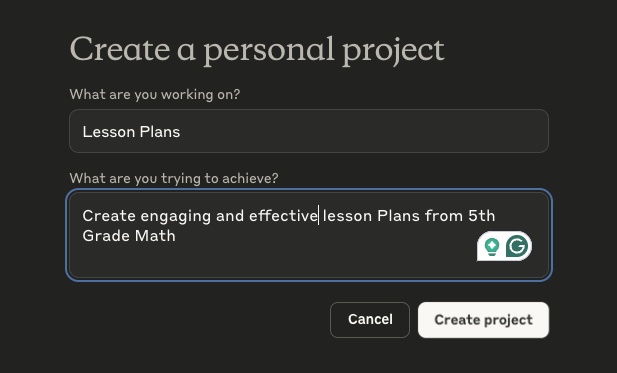The width and height of the screenshot is (617, 373).
Task: Place cursor on 'from' in the description
Action: 444,216
